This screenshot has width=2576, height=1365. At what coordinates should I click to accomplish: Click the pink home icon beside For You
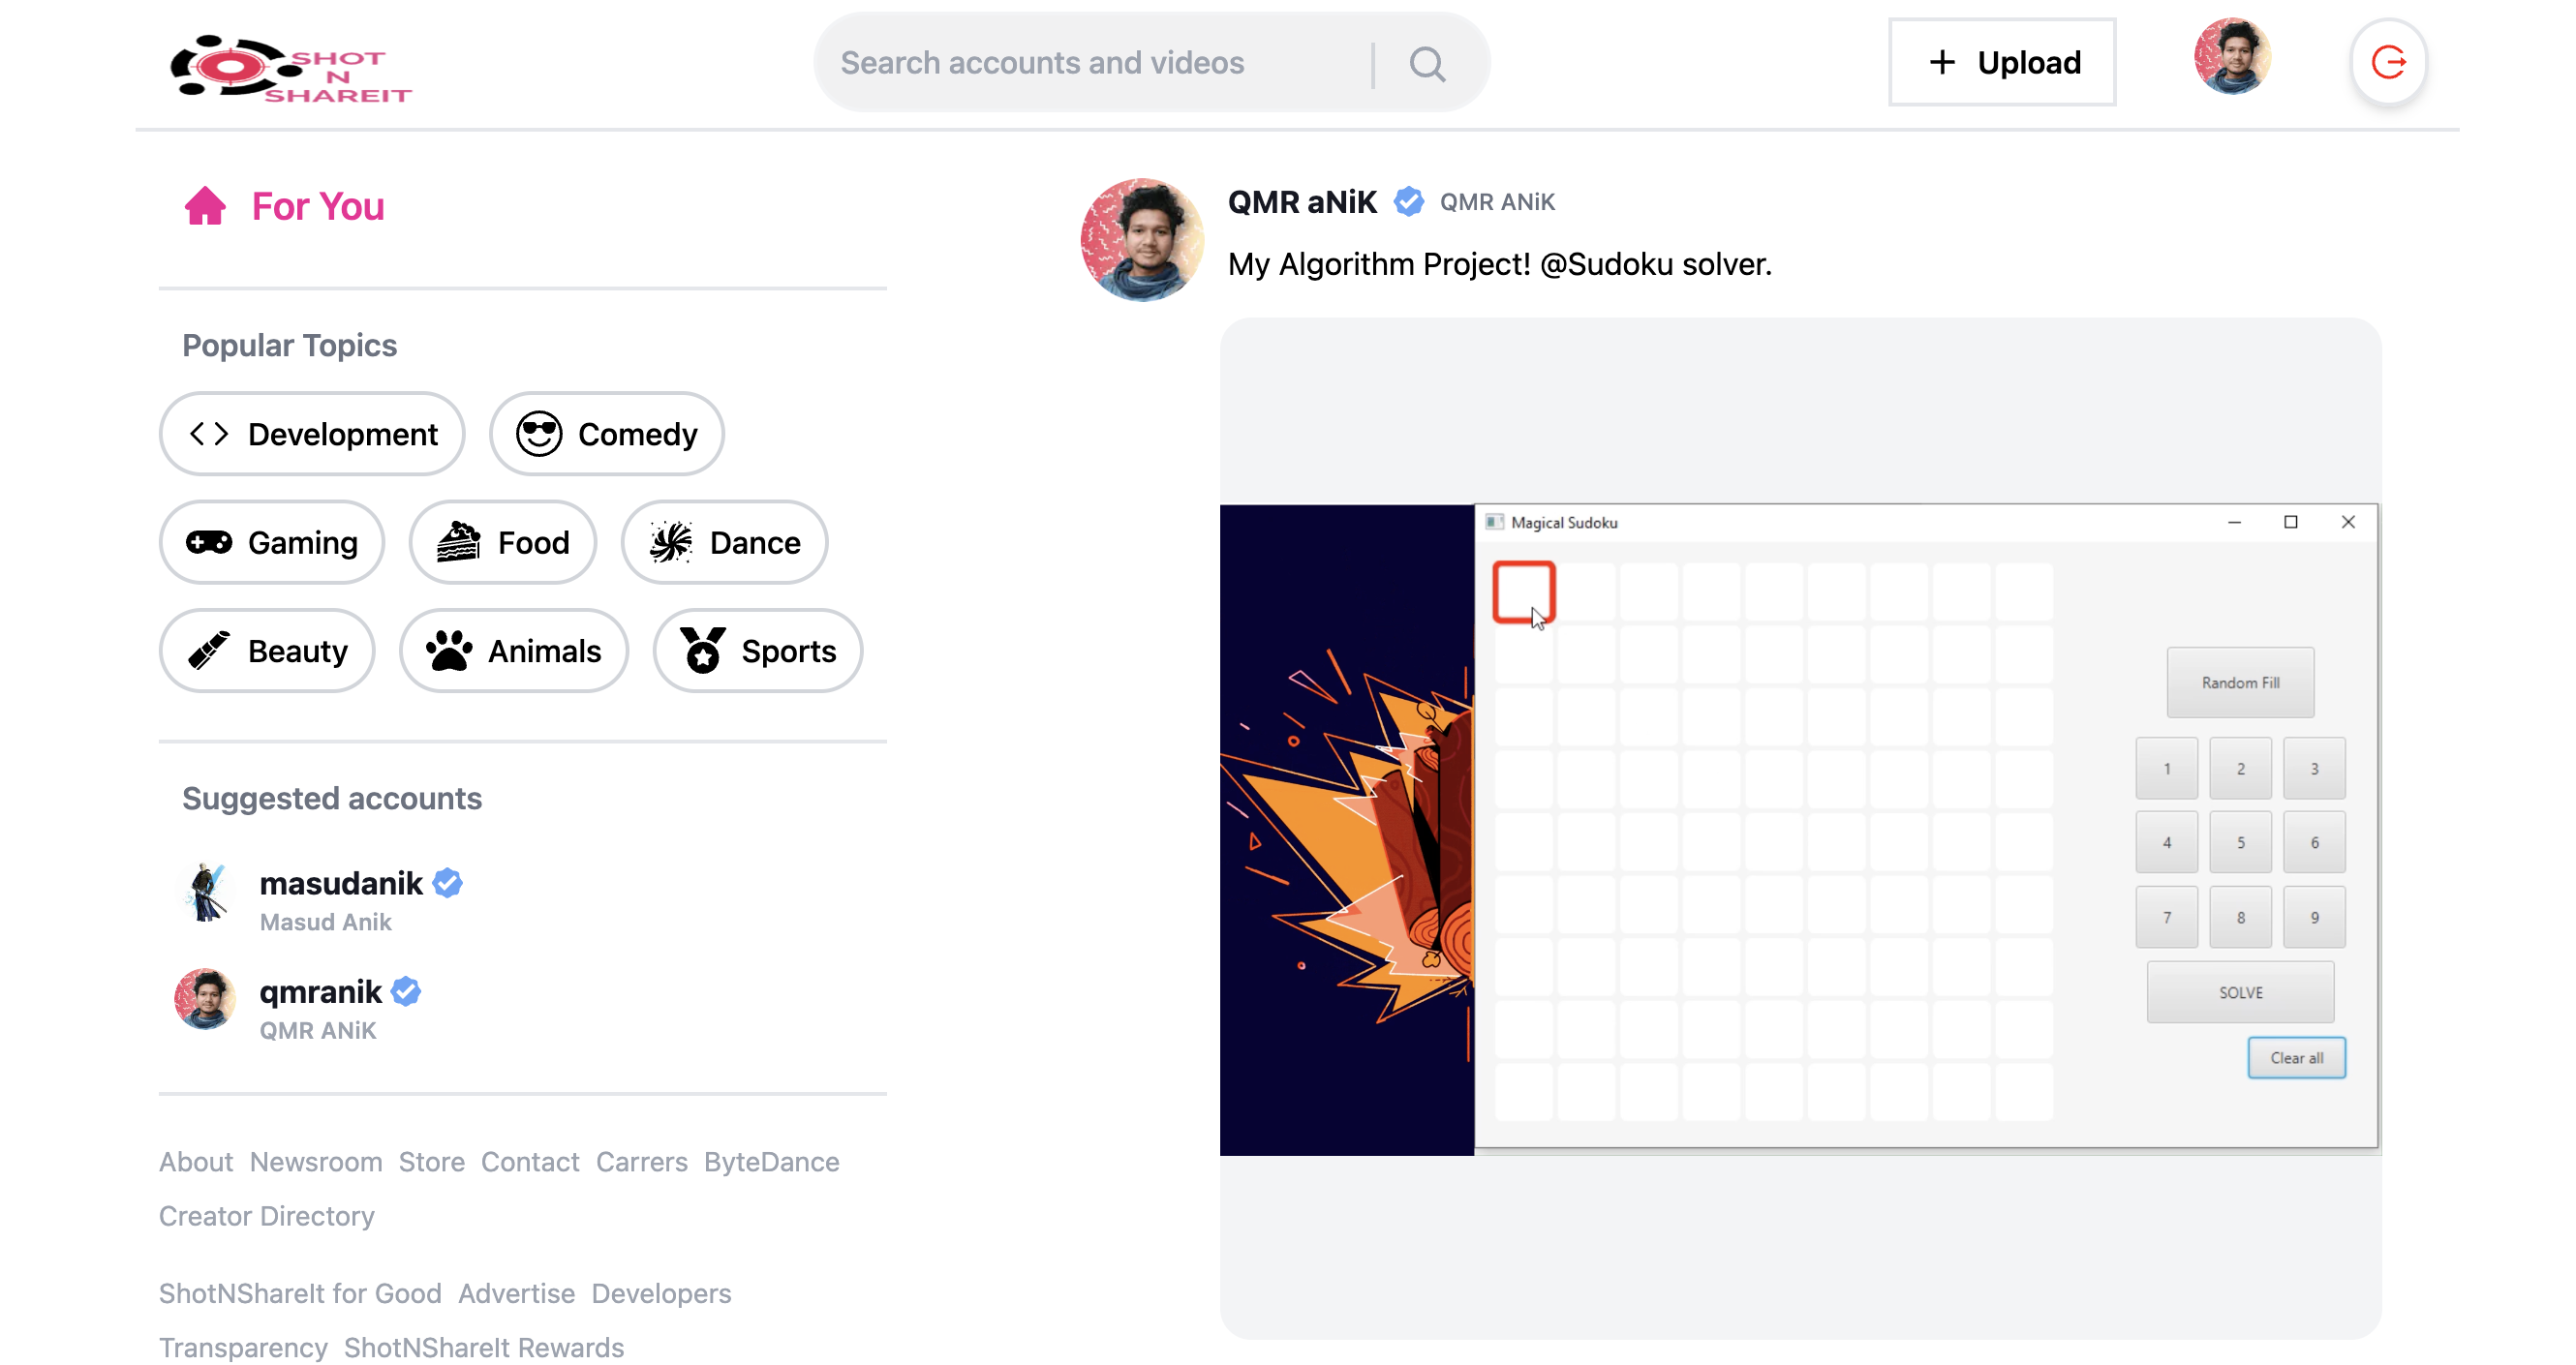[x=205, y=205]
